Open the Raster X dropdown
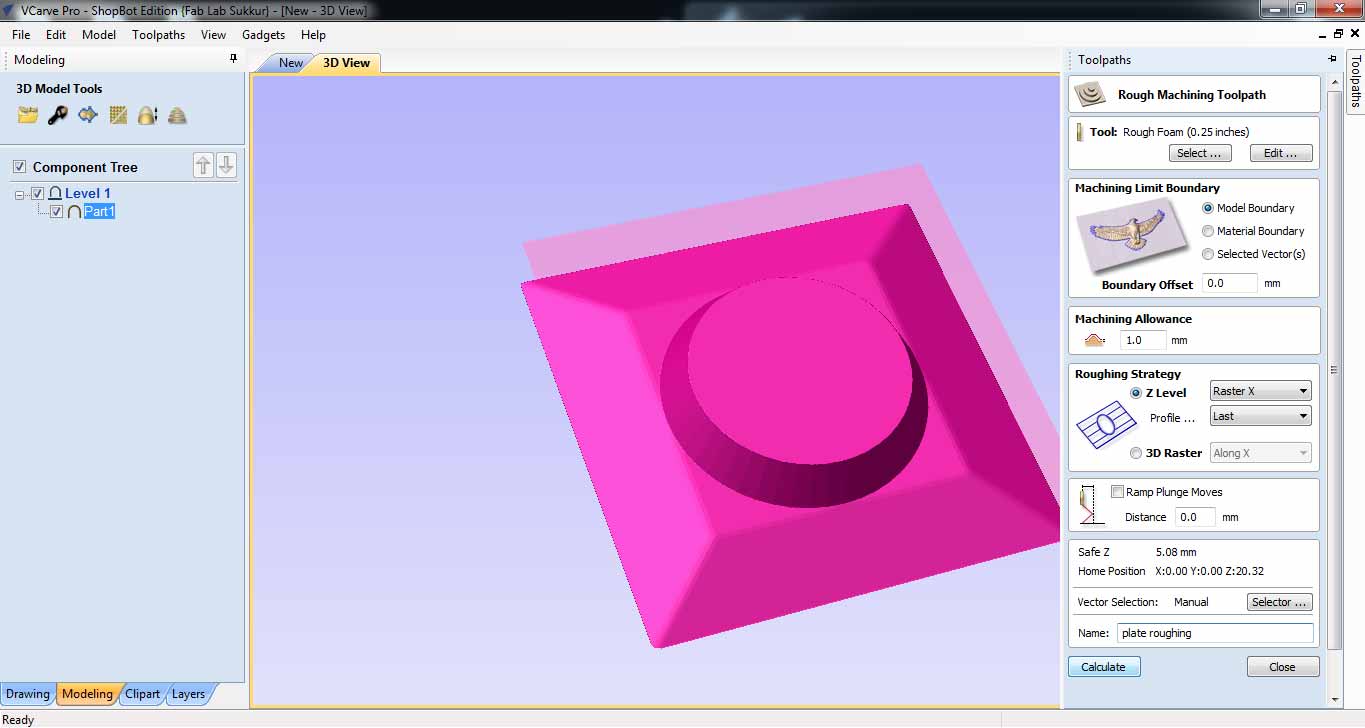This screenshot has height=728, width=1365. pyautogui.click(x=1260, y=391)
